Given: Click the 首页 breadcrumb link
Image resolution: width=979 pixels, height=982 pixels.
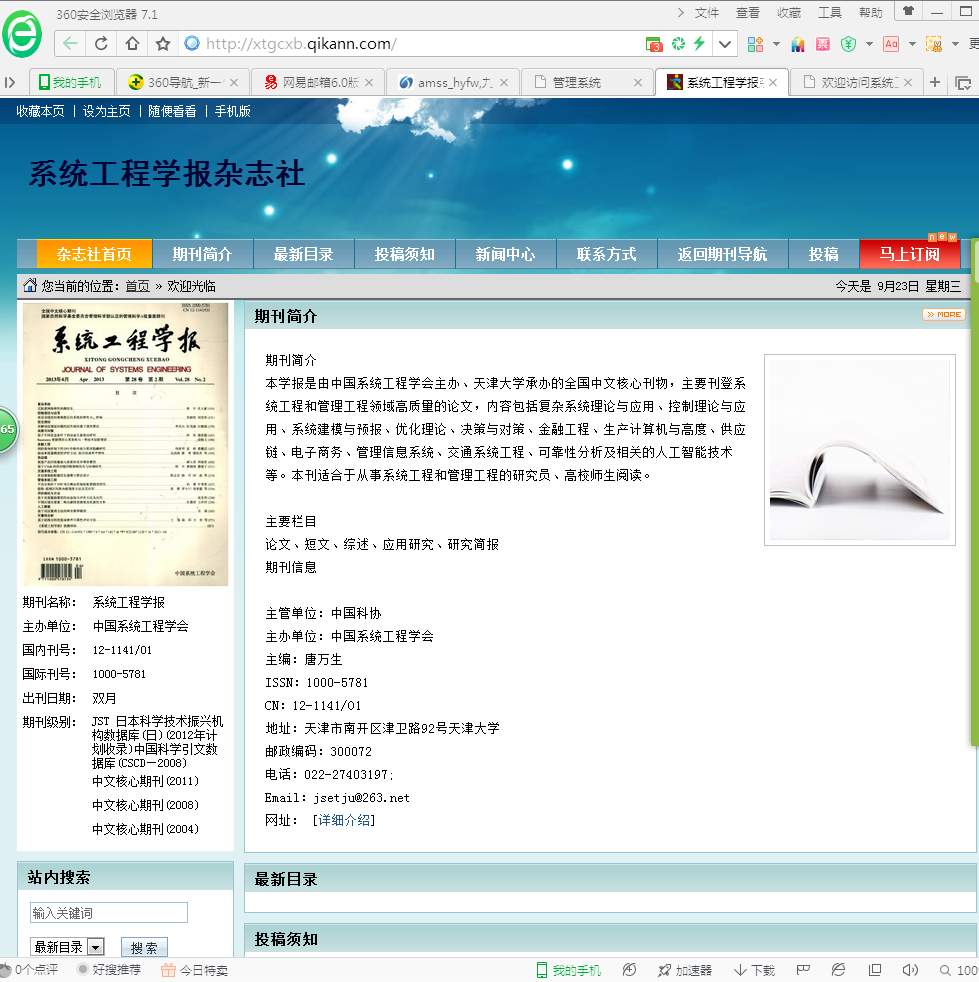Looking at the screenshot, I should pyautogui.click(x=137, y=286).
